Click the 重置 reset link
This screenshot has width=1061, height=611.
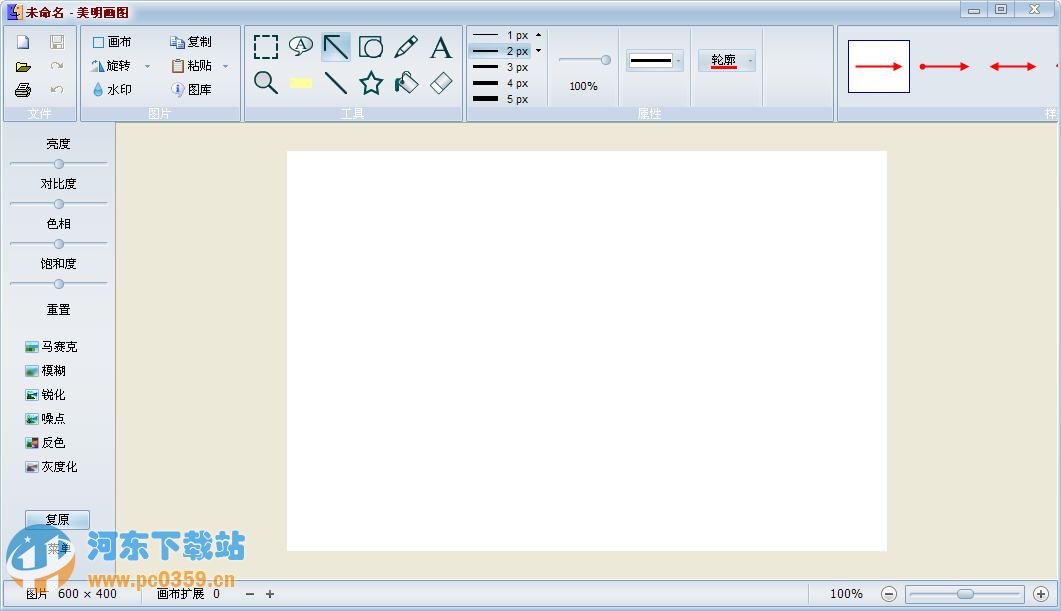[58, 310]
